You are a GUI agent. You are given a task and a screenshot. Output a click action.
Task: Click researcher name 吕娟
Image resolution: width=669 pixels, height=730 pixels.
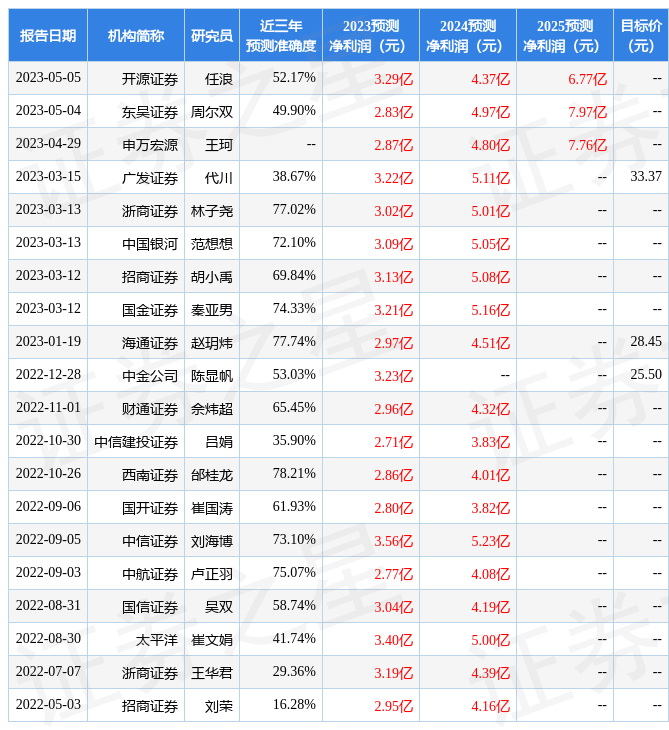pos(219,442)
